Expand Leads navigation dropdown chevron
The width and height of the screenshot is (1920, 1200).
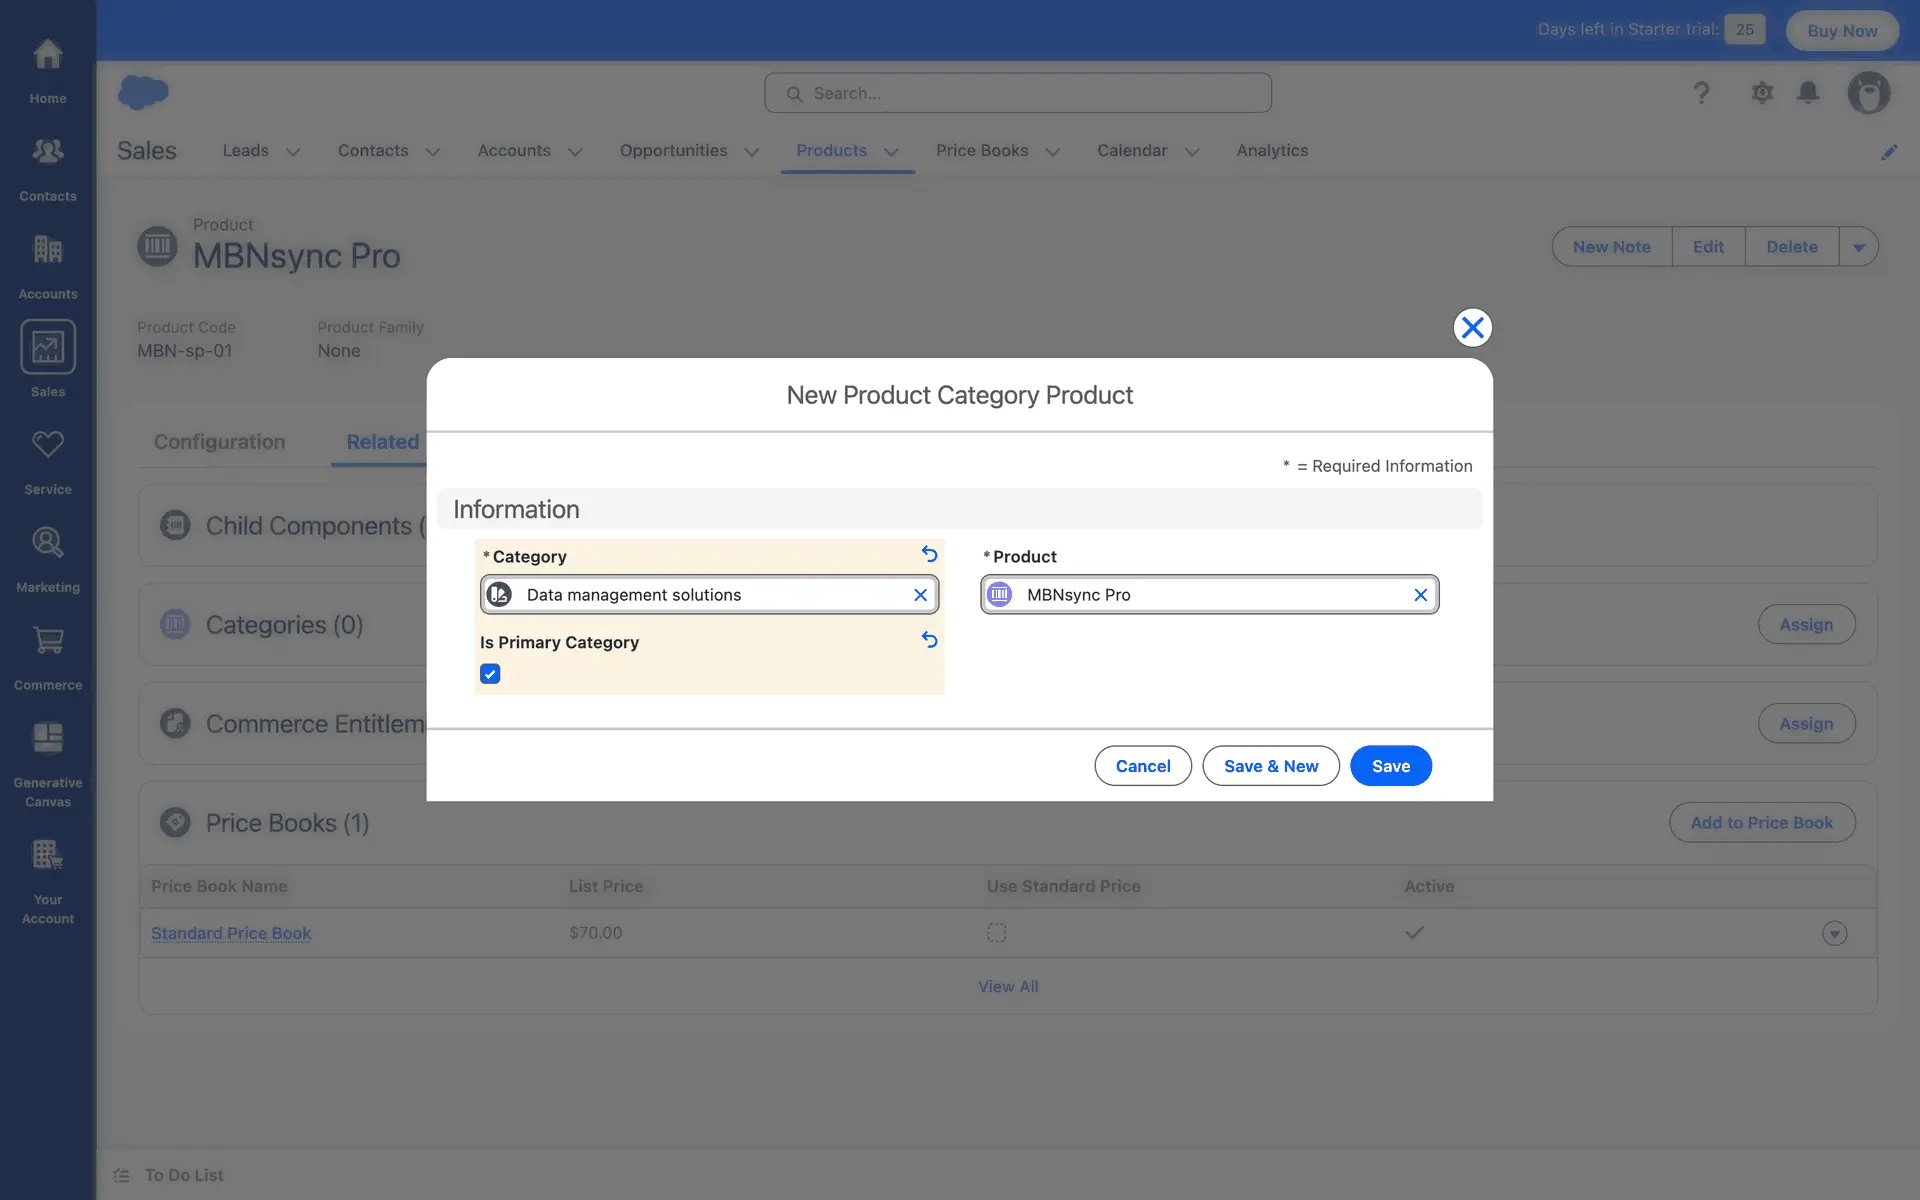[293, 152]
